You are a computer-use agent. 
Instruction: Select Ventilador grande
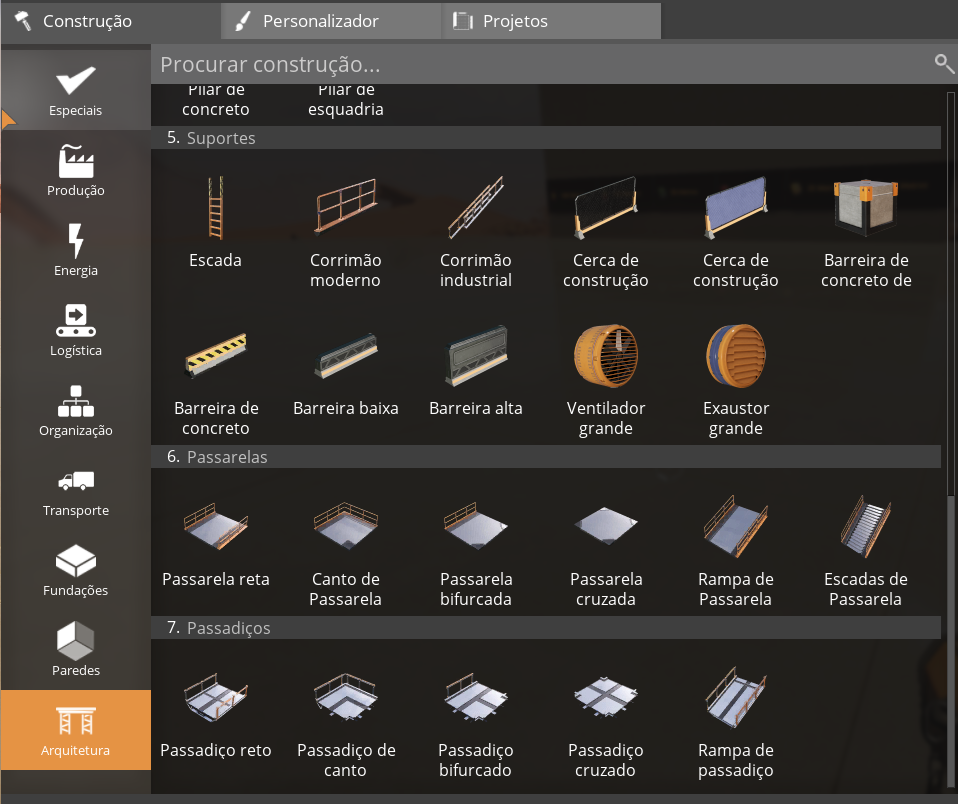(x=606, y=380)
